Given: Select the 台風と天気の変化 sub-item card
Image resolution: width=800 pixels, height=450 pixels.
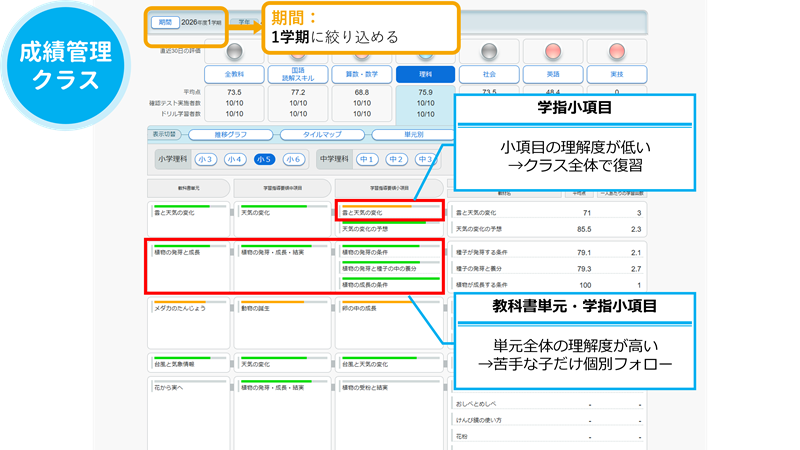Looking at the screenshot, I should click(x=389, y=363).
